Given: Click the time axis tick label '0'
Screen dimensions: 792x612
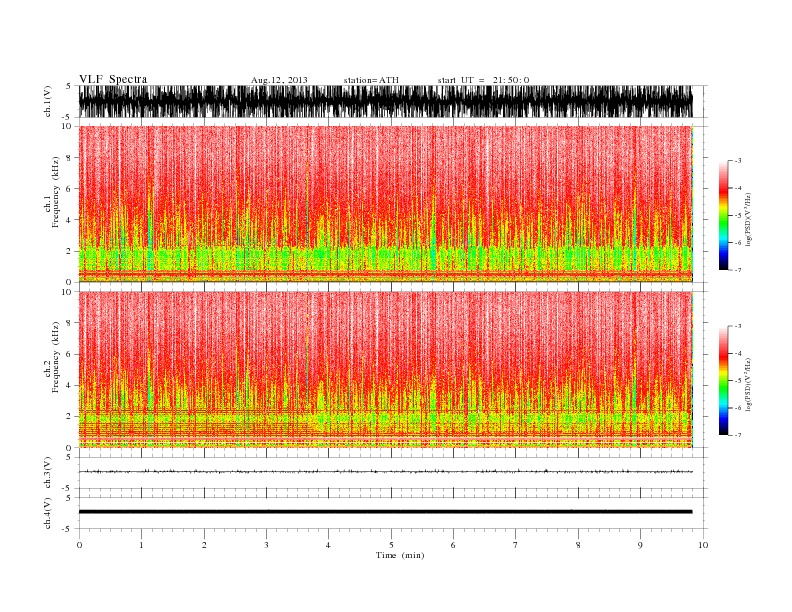Looking at the screenshot, I should 79,545.
